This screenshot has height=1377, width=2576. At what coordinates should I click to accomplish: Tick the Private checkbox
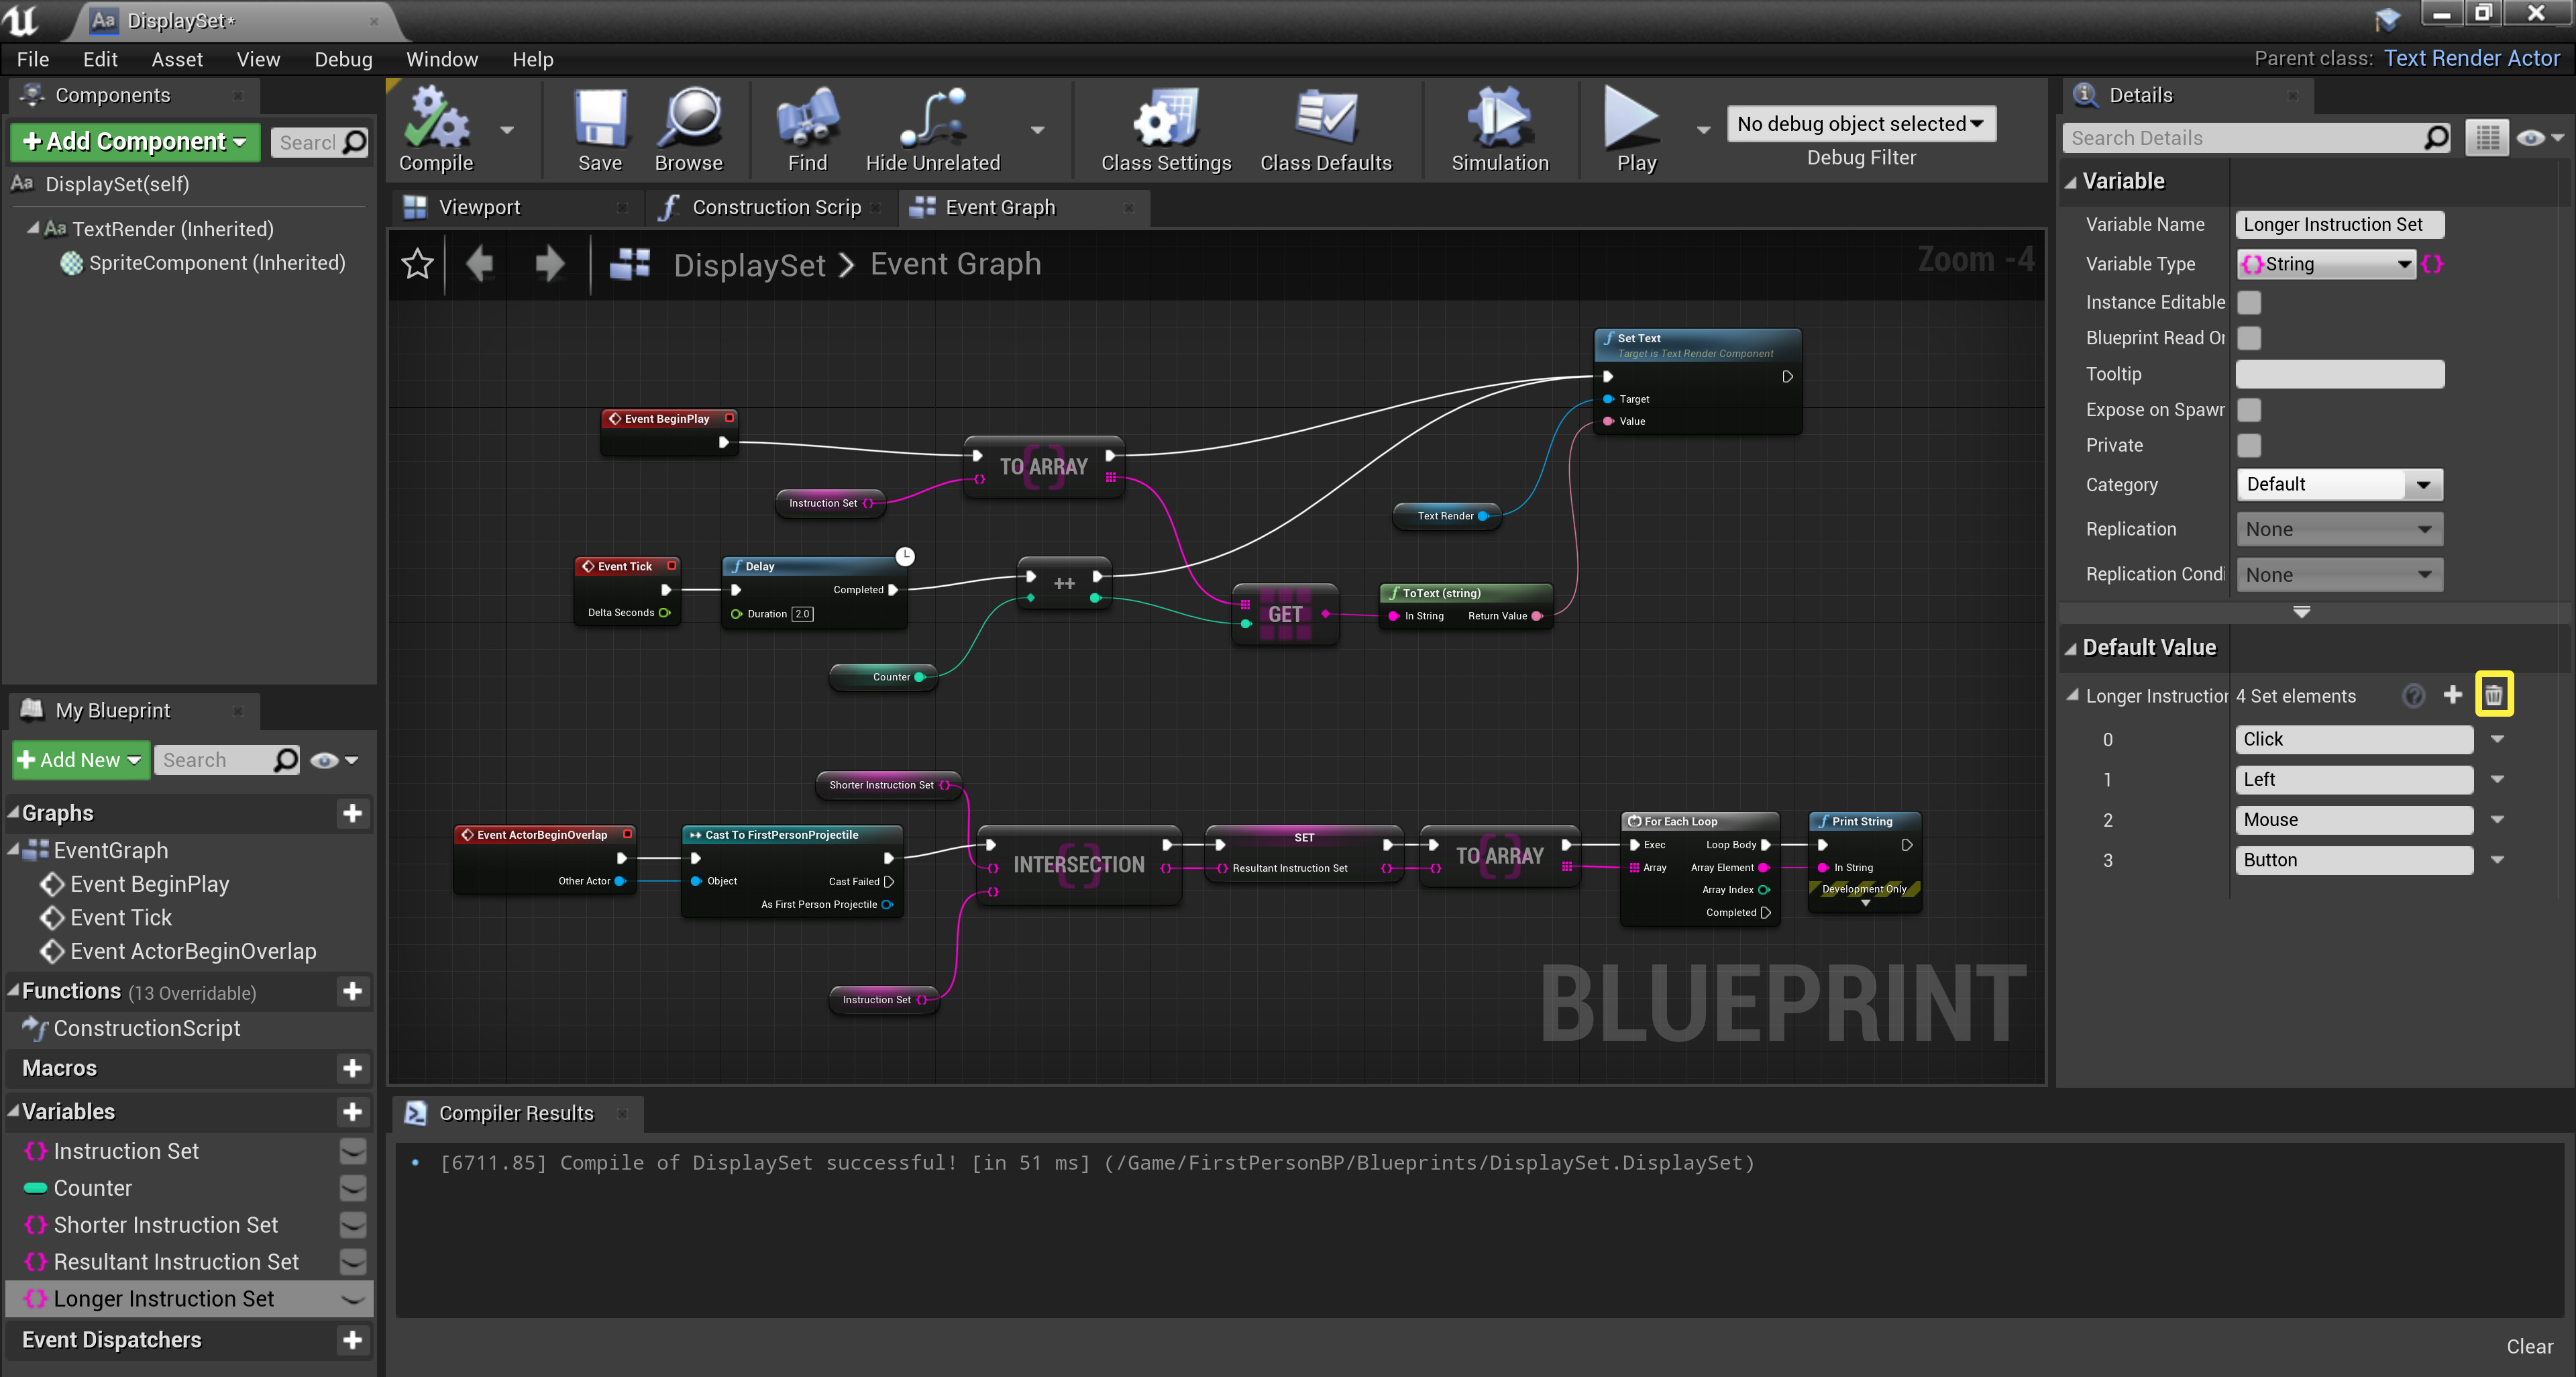[x=2249, y=445]
